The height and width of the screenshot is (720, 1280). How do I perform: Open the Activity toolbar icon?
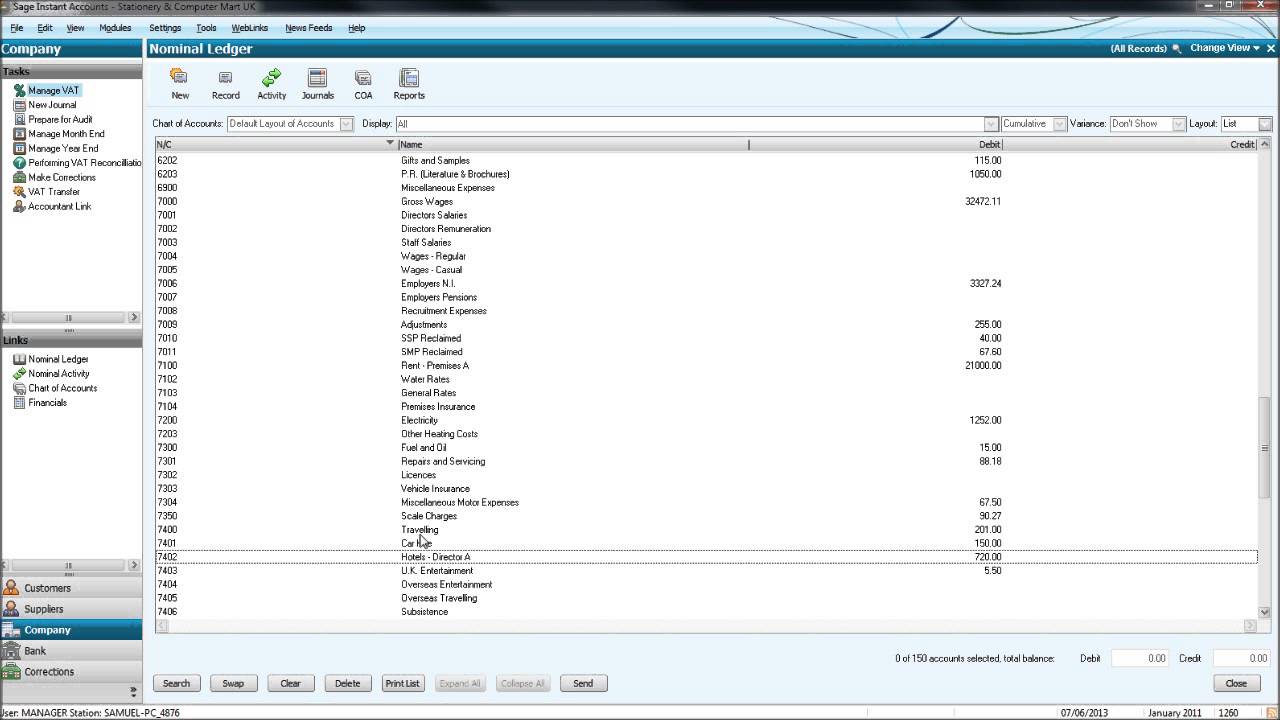pyautogui.click(x=271, y=78)
